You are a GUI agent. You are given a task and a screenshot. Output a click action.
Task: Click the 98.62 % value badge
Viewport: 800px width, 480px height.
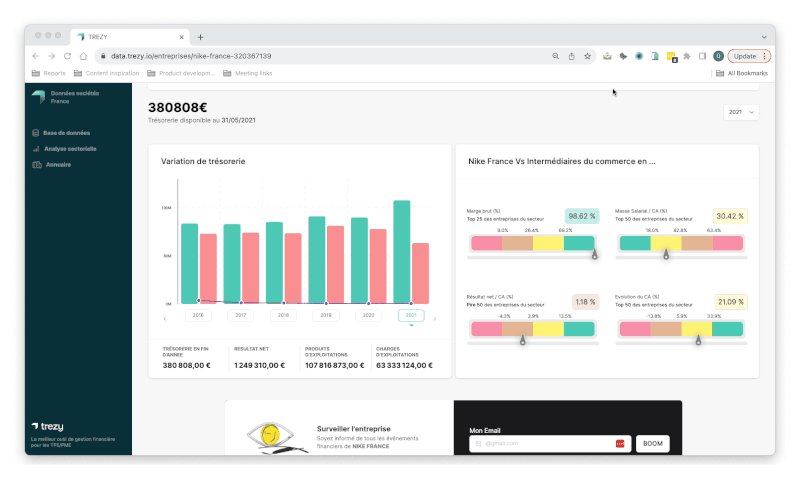point(582,216)
